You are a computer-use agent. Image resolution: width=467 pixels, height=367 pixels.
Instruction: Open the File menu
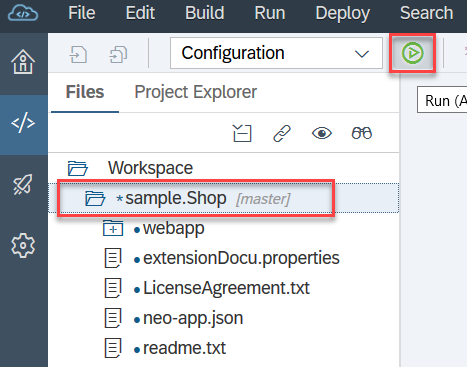(82, 13)
